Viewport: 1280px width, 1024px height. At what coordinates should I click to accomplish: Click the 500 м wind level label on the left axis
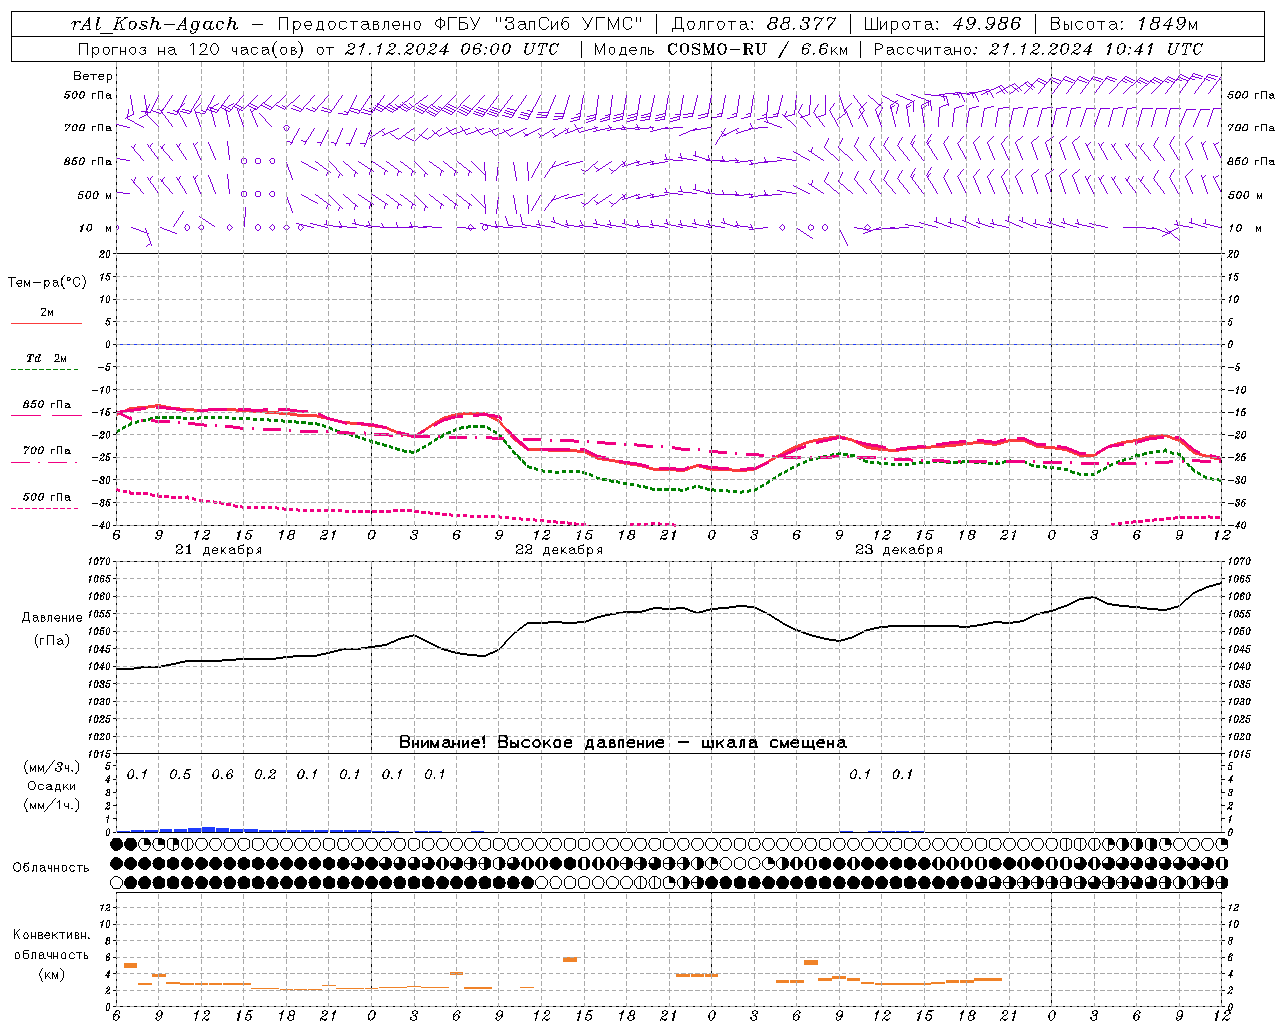coord(95,195)
